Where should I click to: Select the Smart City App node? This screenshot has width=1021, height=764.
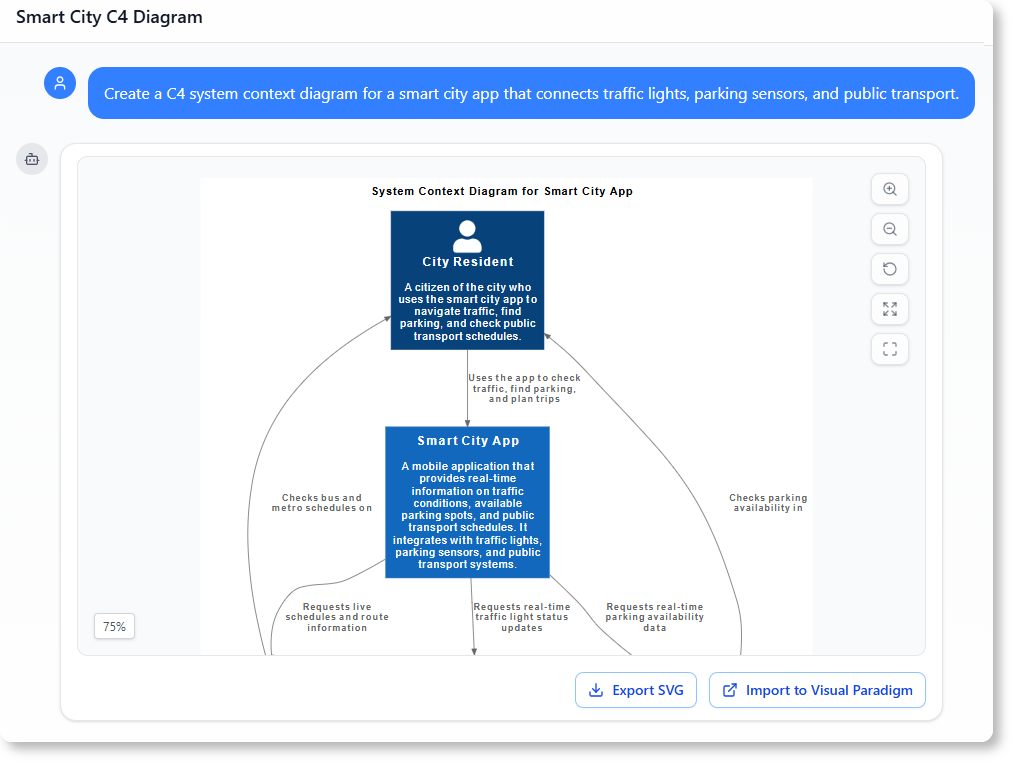click(467, 502)
